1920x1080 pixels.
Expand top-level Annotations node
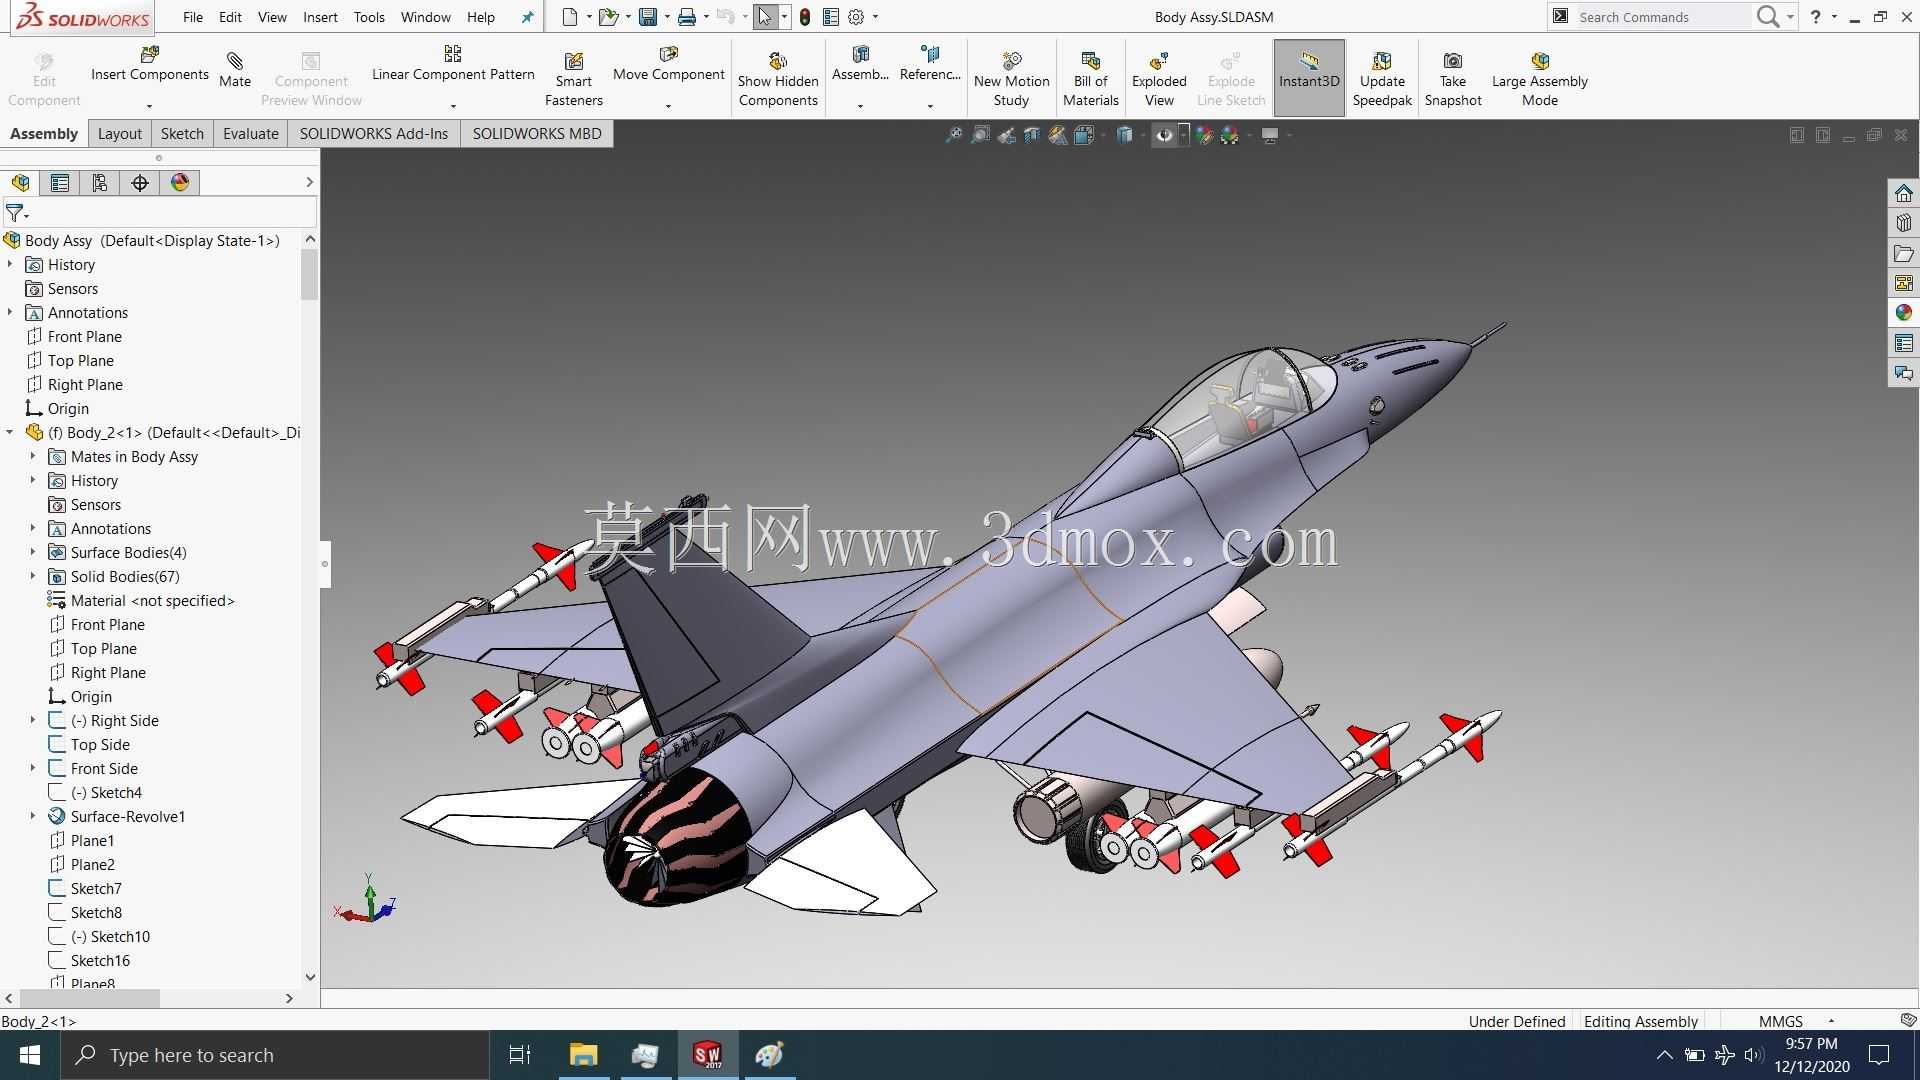[x=10, y=312]
